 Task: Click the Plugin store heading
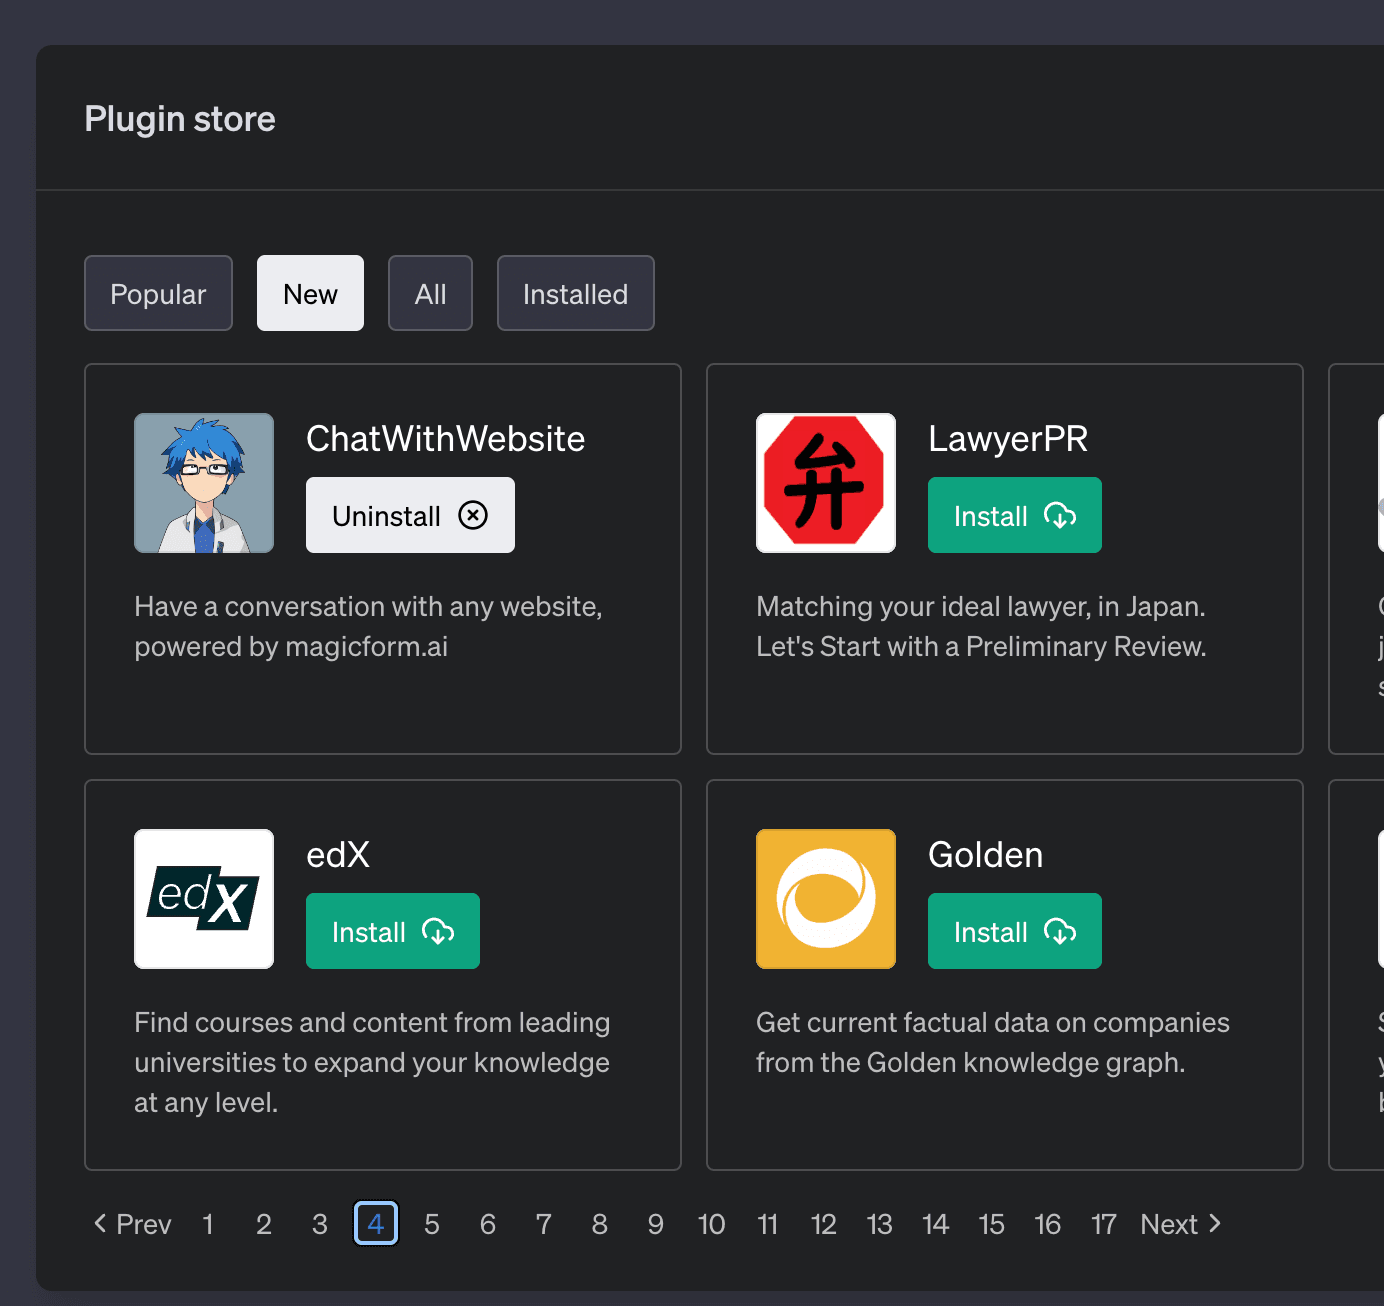(x=180, y=119)
